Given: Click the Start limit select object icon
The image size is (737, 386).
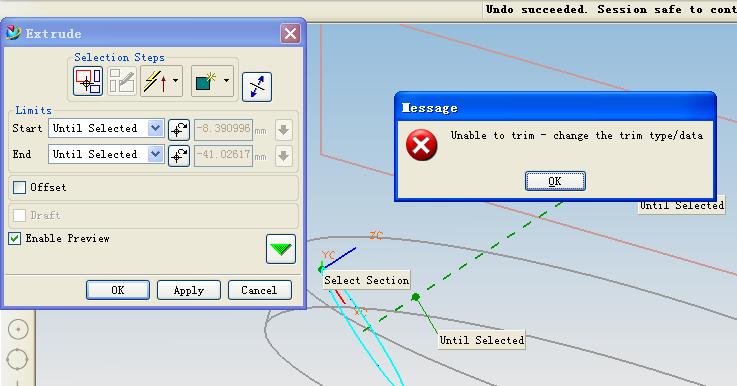Looking at the screenshot, I should (179, 130).
